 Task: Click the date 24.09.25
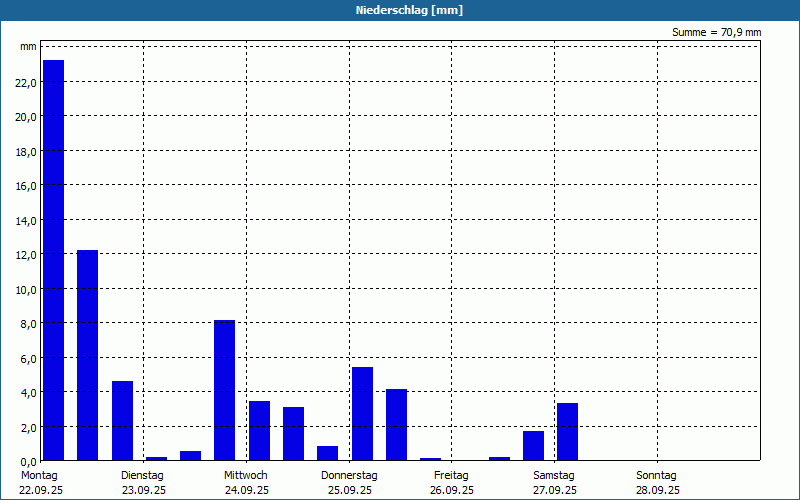tap(246, 490)
